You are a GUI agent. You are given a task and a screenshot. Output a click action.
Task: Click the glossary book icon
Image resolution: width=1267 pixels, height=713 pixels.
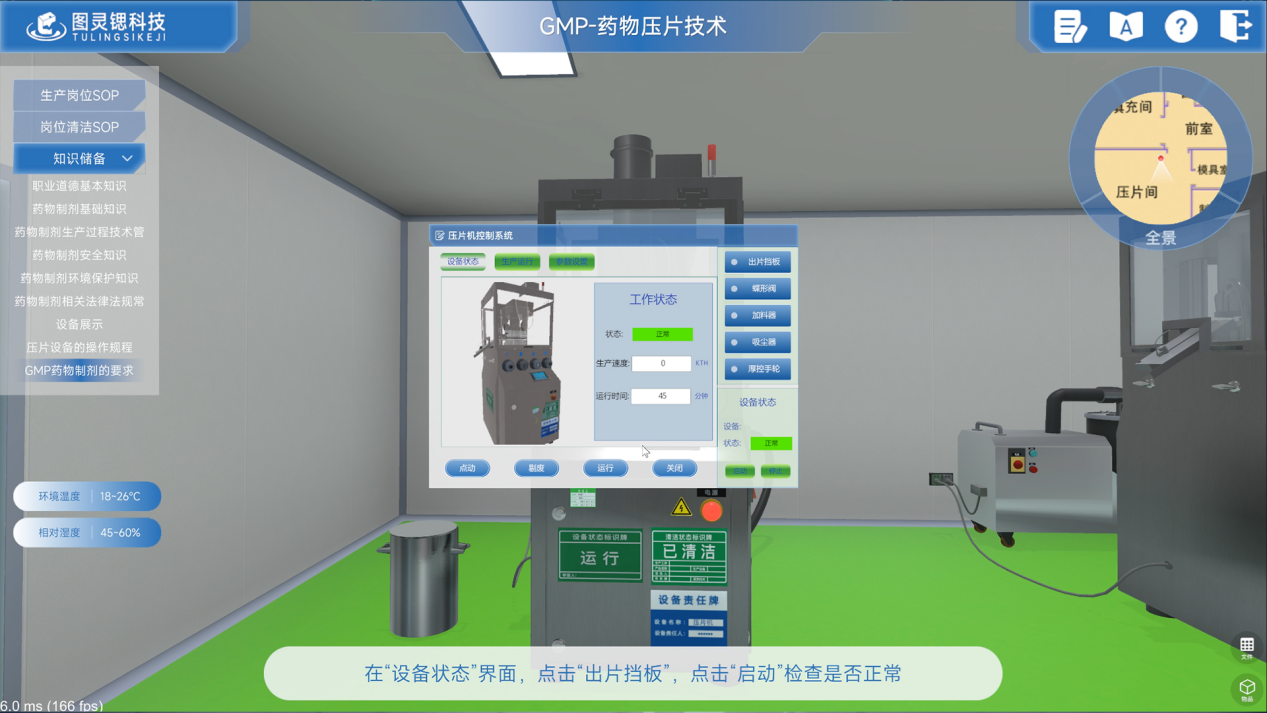tap(1125, 27)
